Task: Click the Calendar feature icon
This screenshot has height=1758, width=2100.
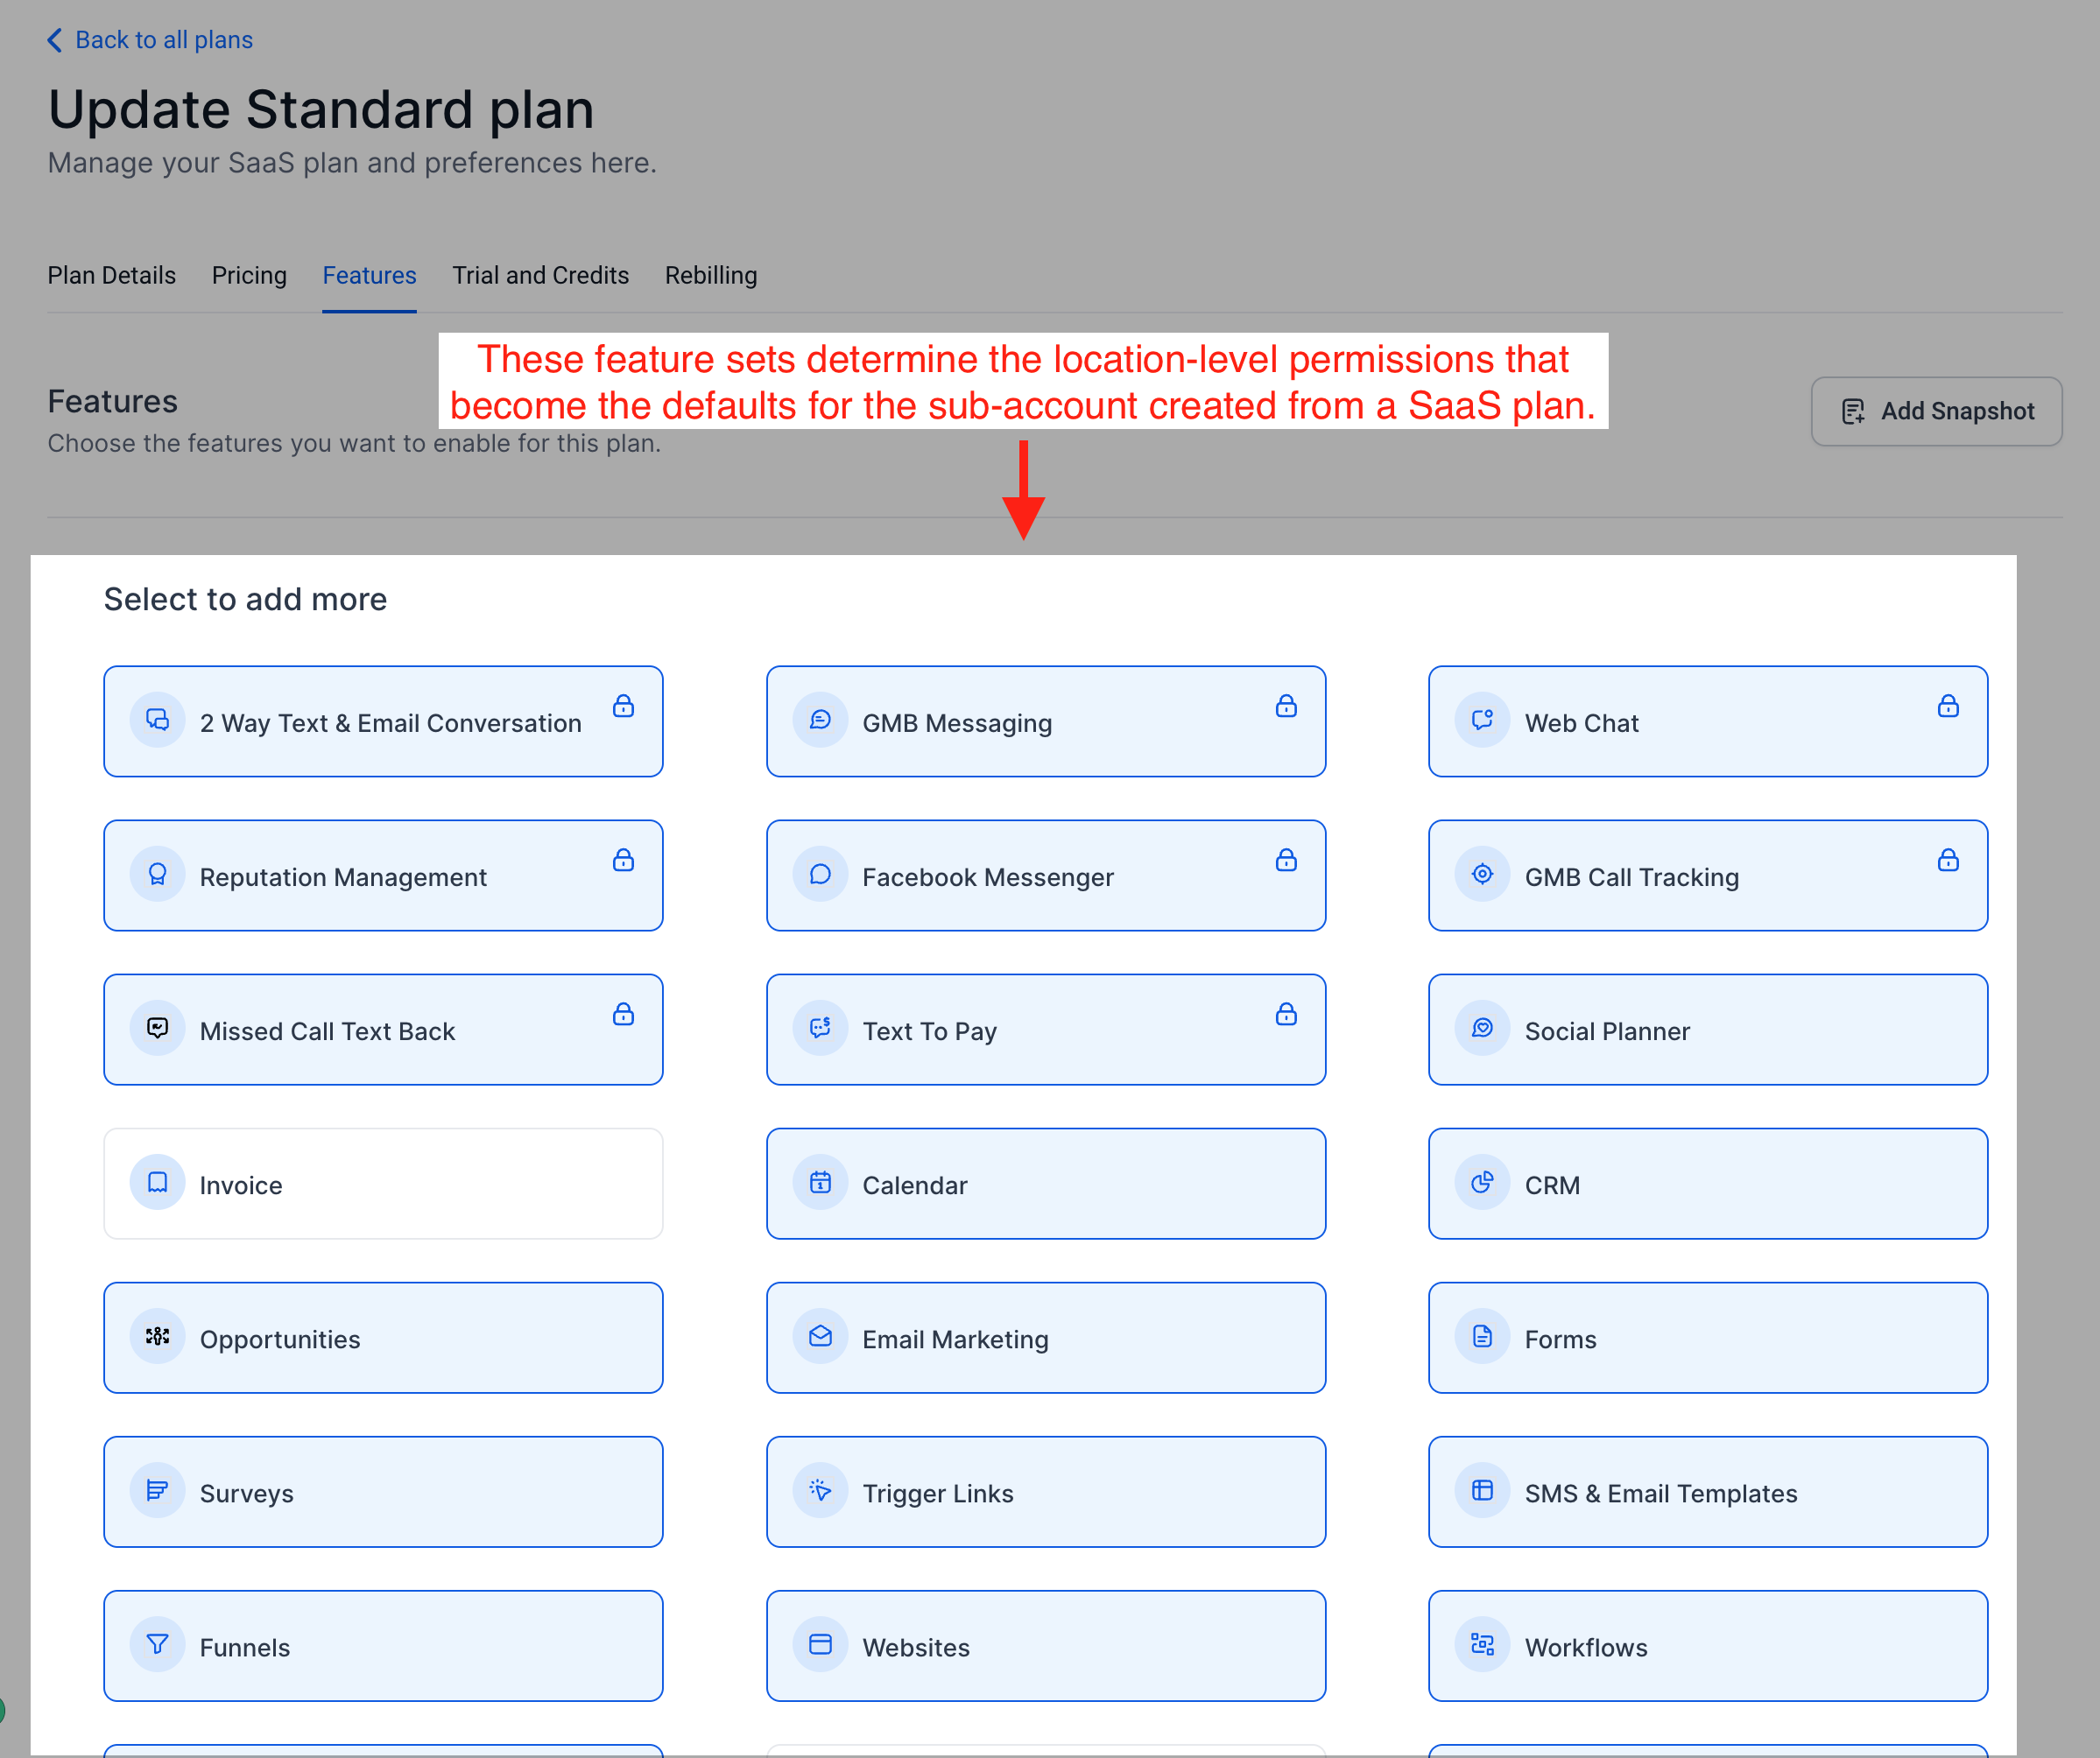Action: [820, 1183]
